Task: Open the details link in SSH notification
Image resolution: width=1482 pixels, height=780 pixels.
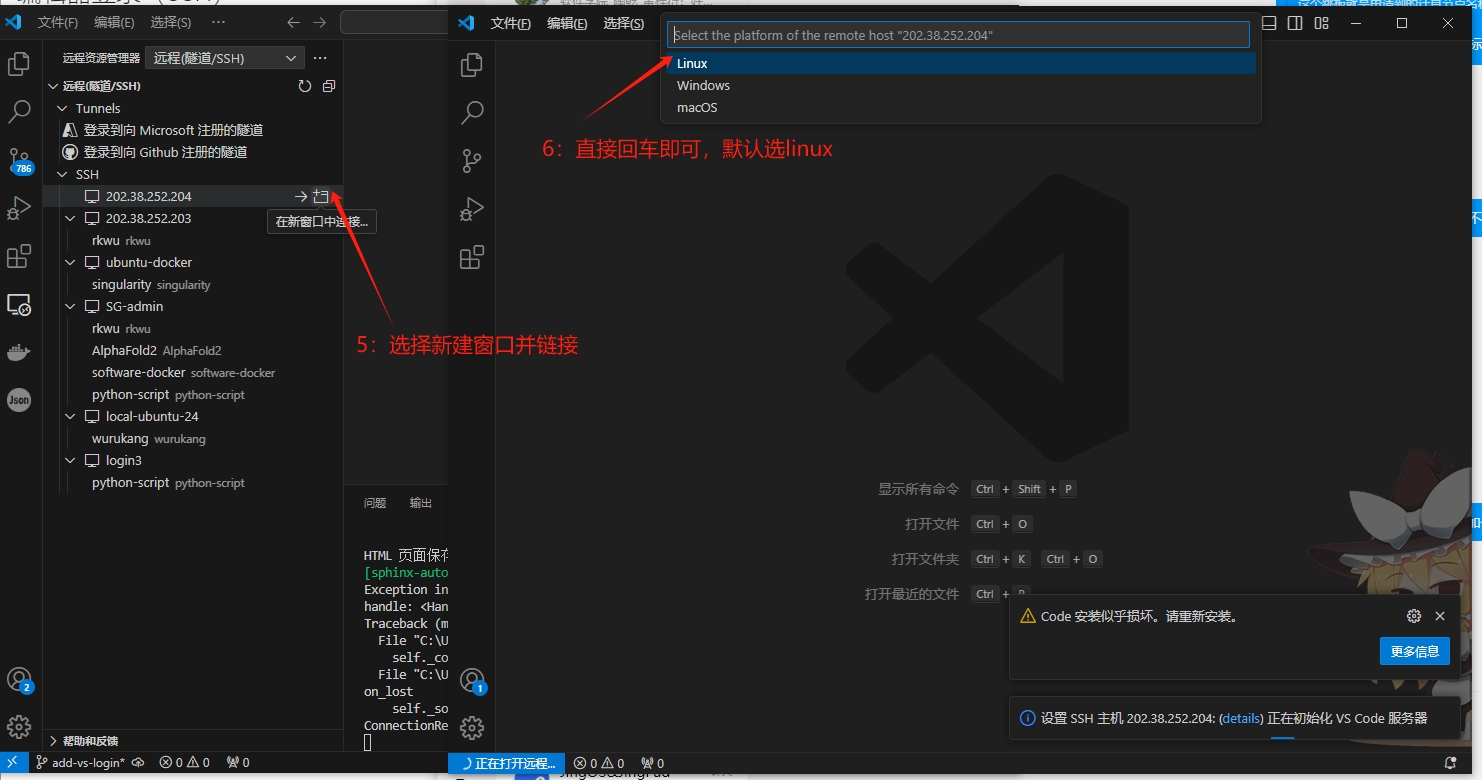Action: pos(1241,718)
